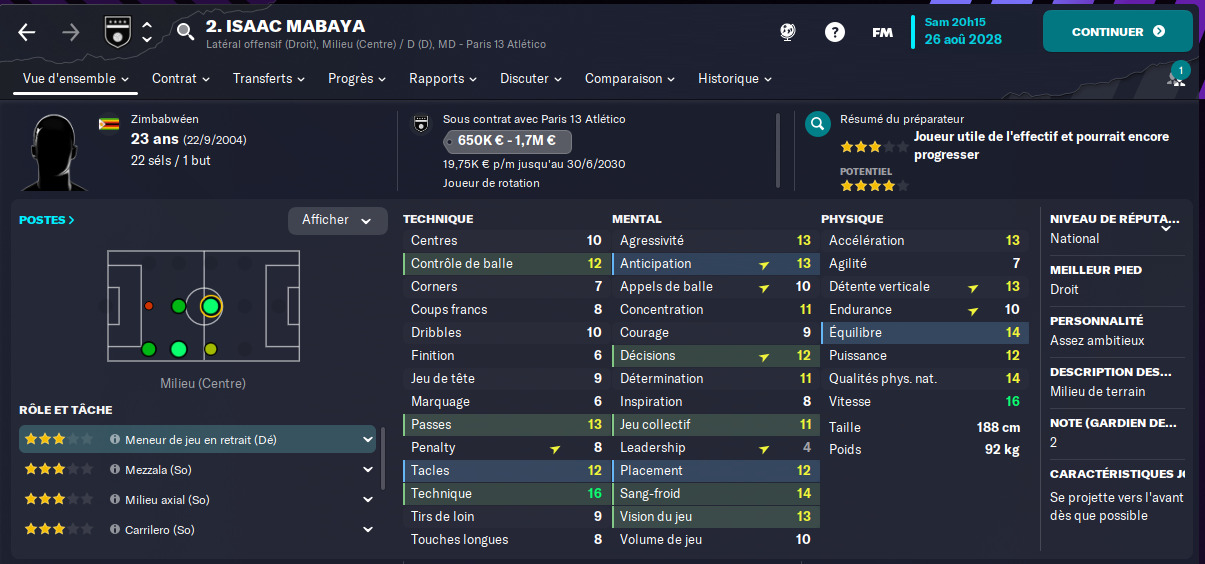The height and width of the screenshot is (564, 1205).
Task: Open the Afficher dropdown
Action: point(337,221)
